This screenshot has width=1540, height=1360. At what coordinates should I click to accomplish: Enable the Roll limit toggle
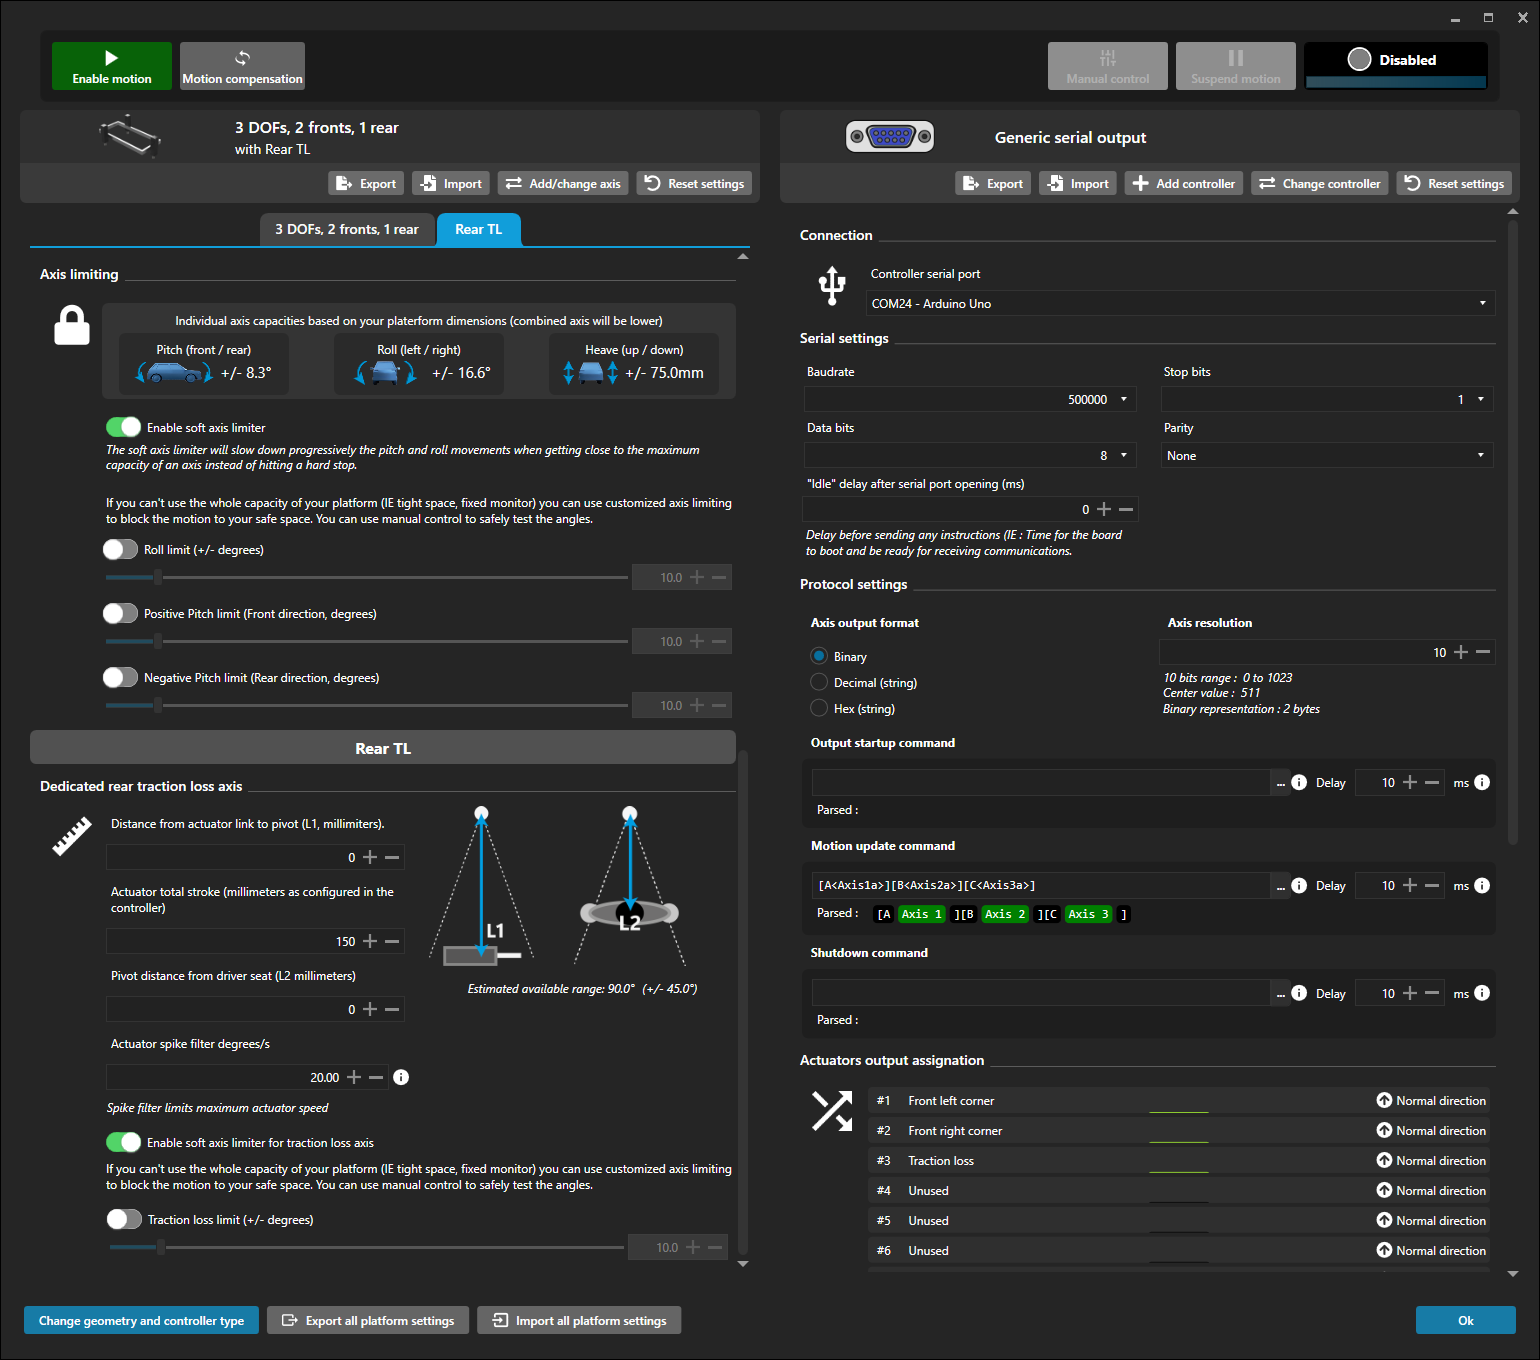[x=120, y=550]
